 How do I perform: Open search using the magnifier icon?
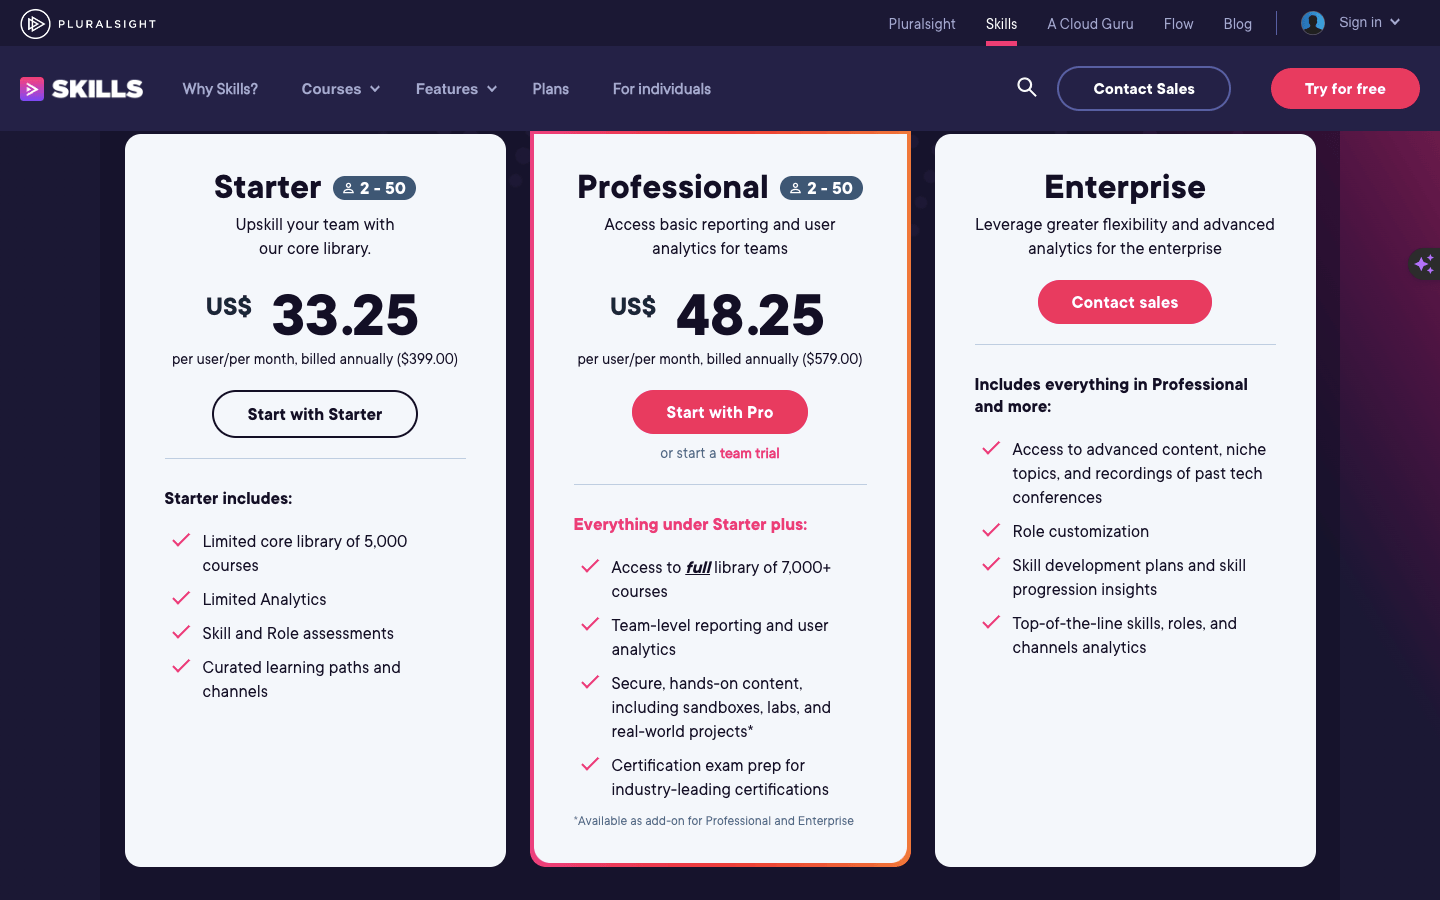click(x=1026, y=88)
